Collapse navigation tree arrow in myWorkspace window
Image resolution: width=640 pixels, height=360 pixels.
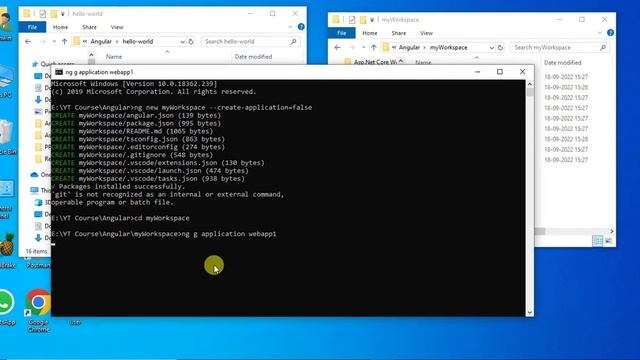coord(401,62)
